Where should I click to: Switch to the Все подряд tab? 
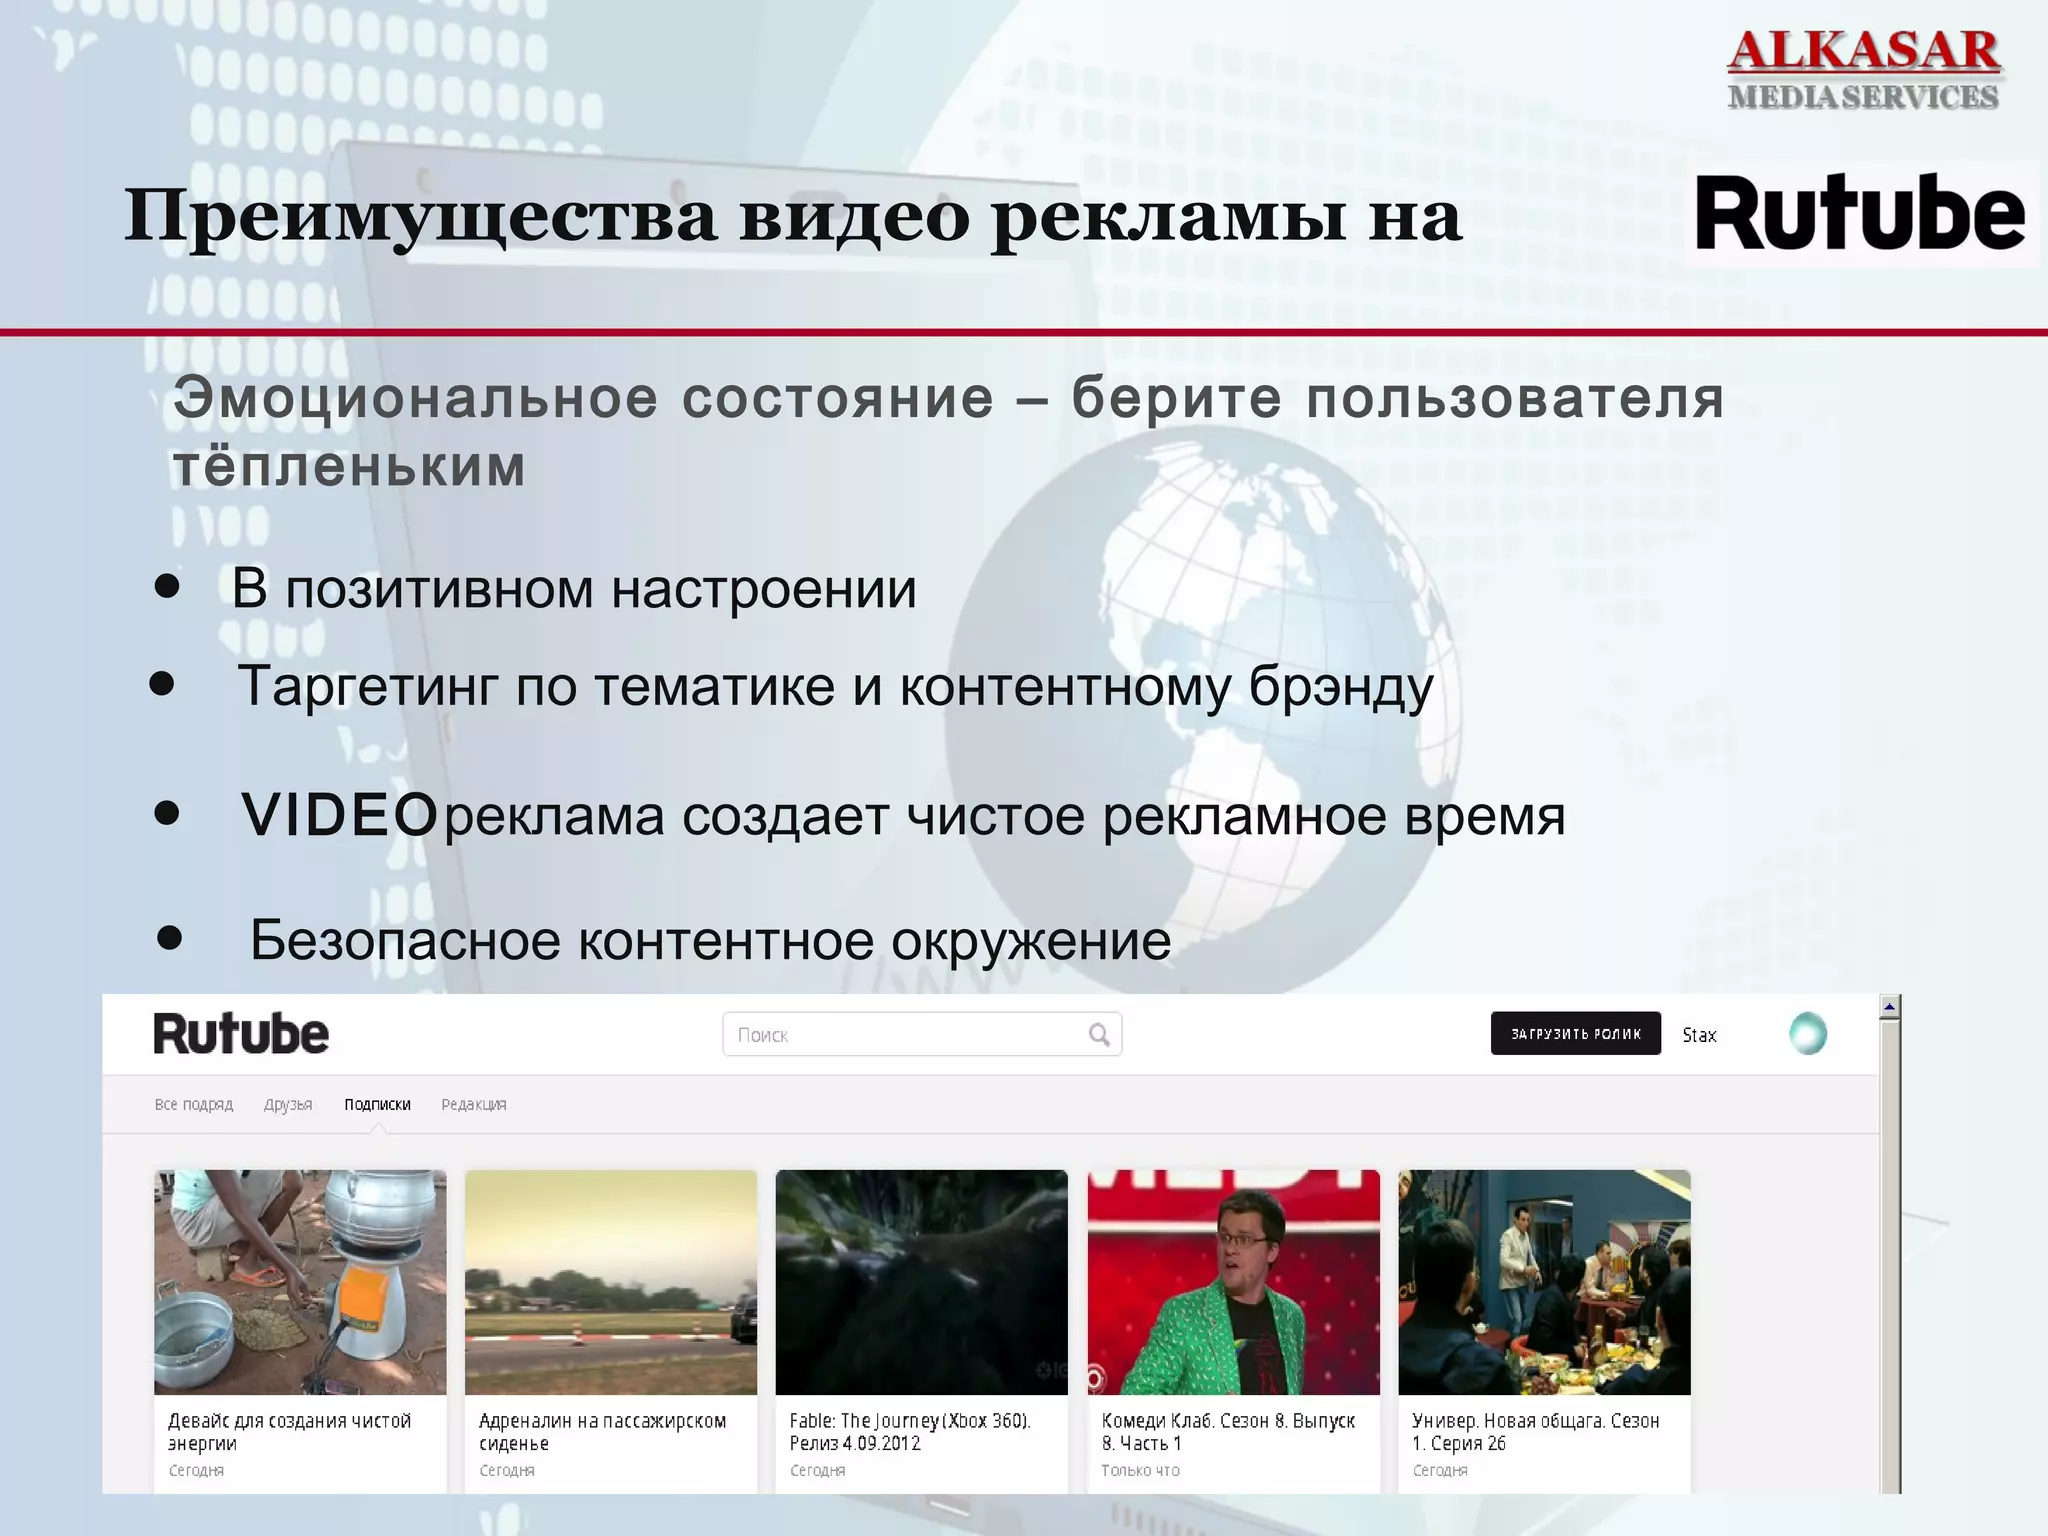click(194, 1105)
